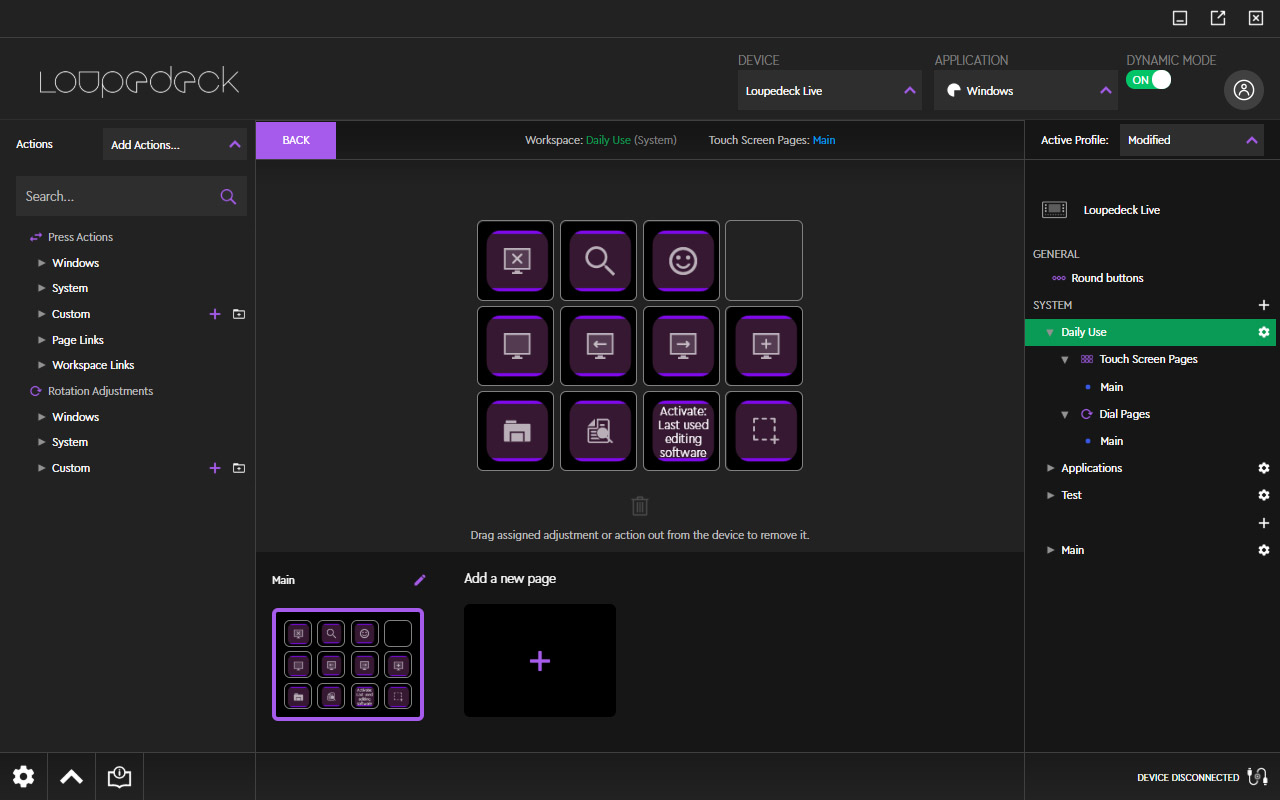
Task: Open Test workspace settings gear
Action: [x=1264, y=495]
